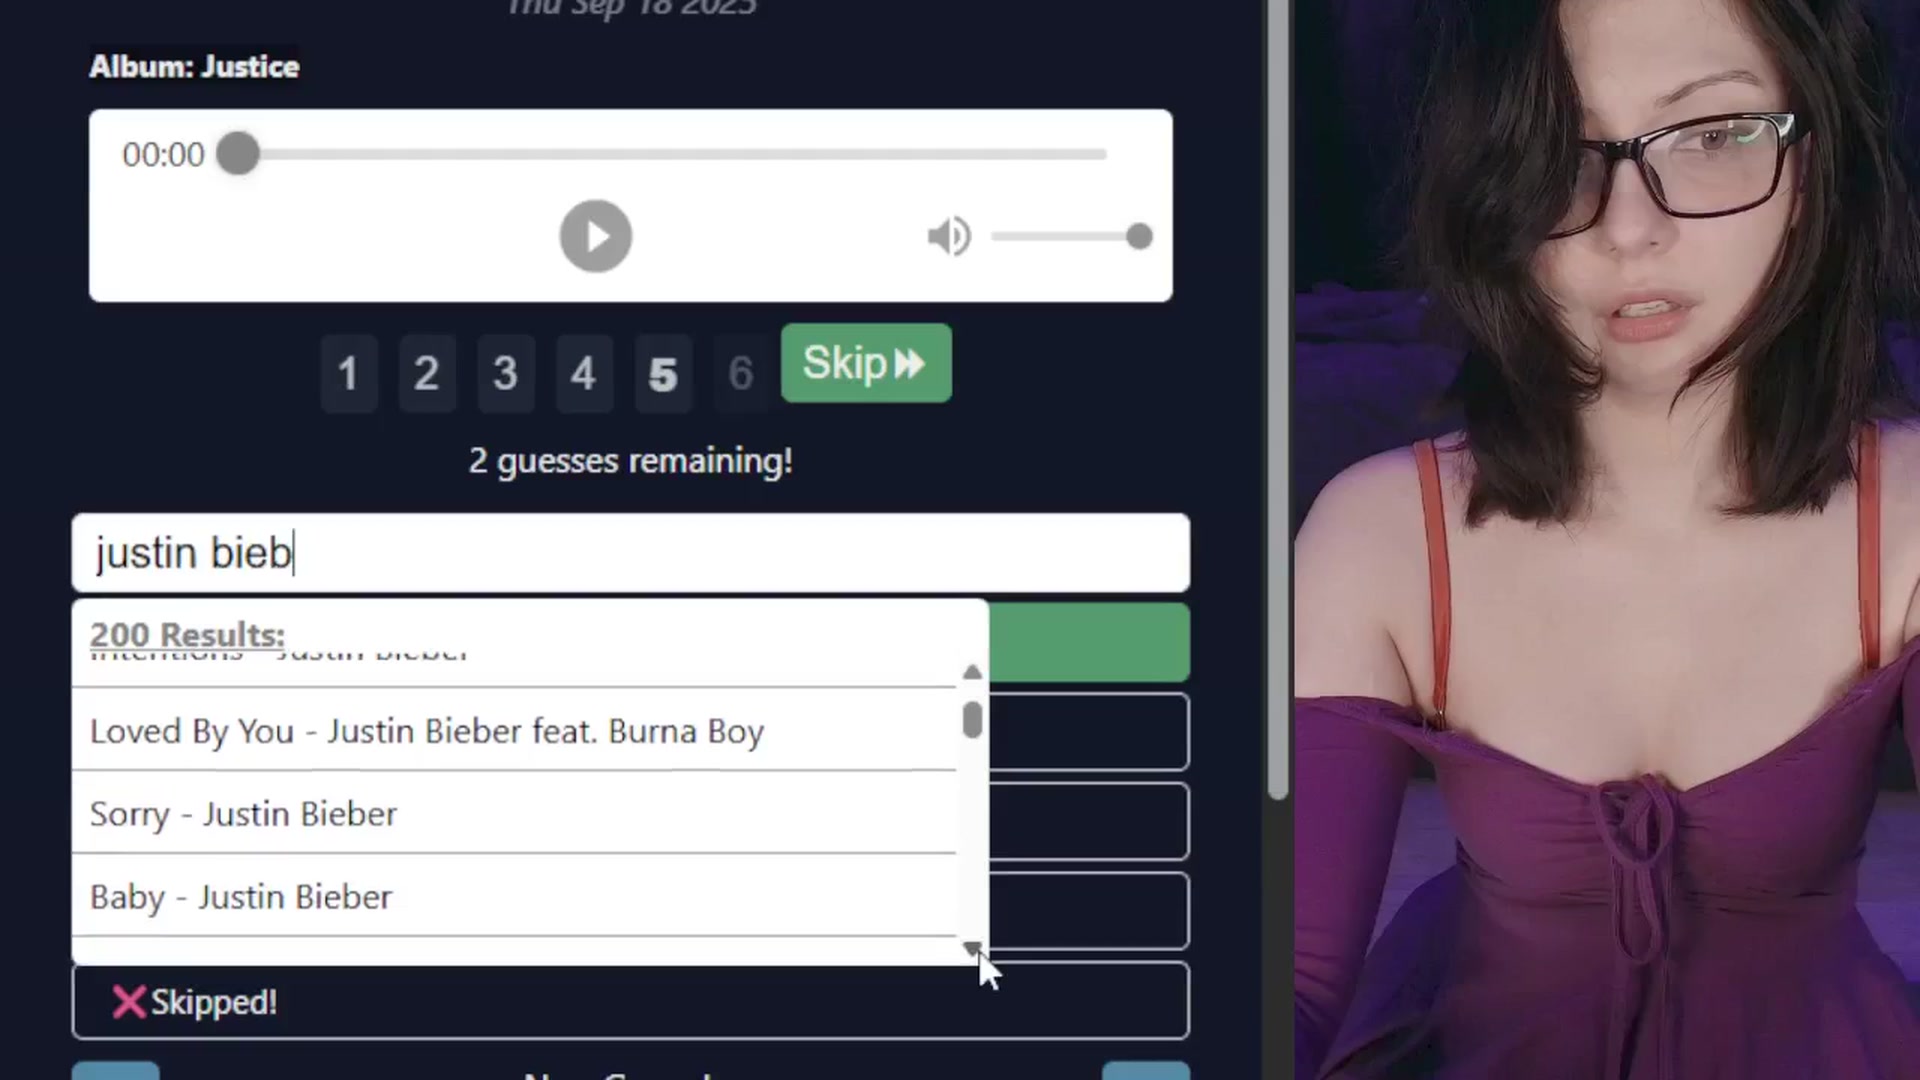Select snippet stage 3

pos(505,374)
